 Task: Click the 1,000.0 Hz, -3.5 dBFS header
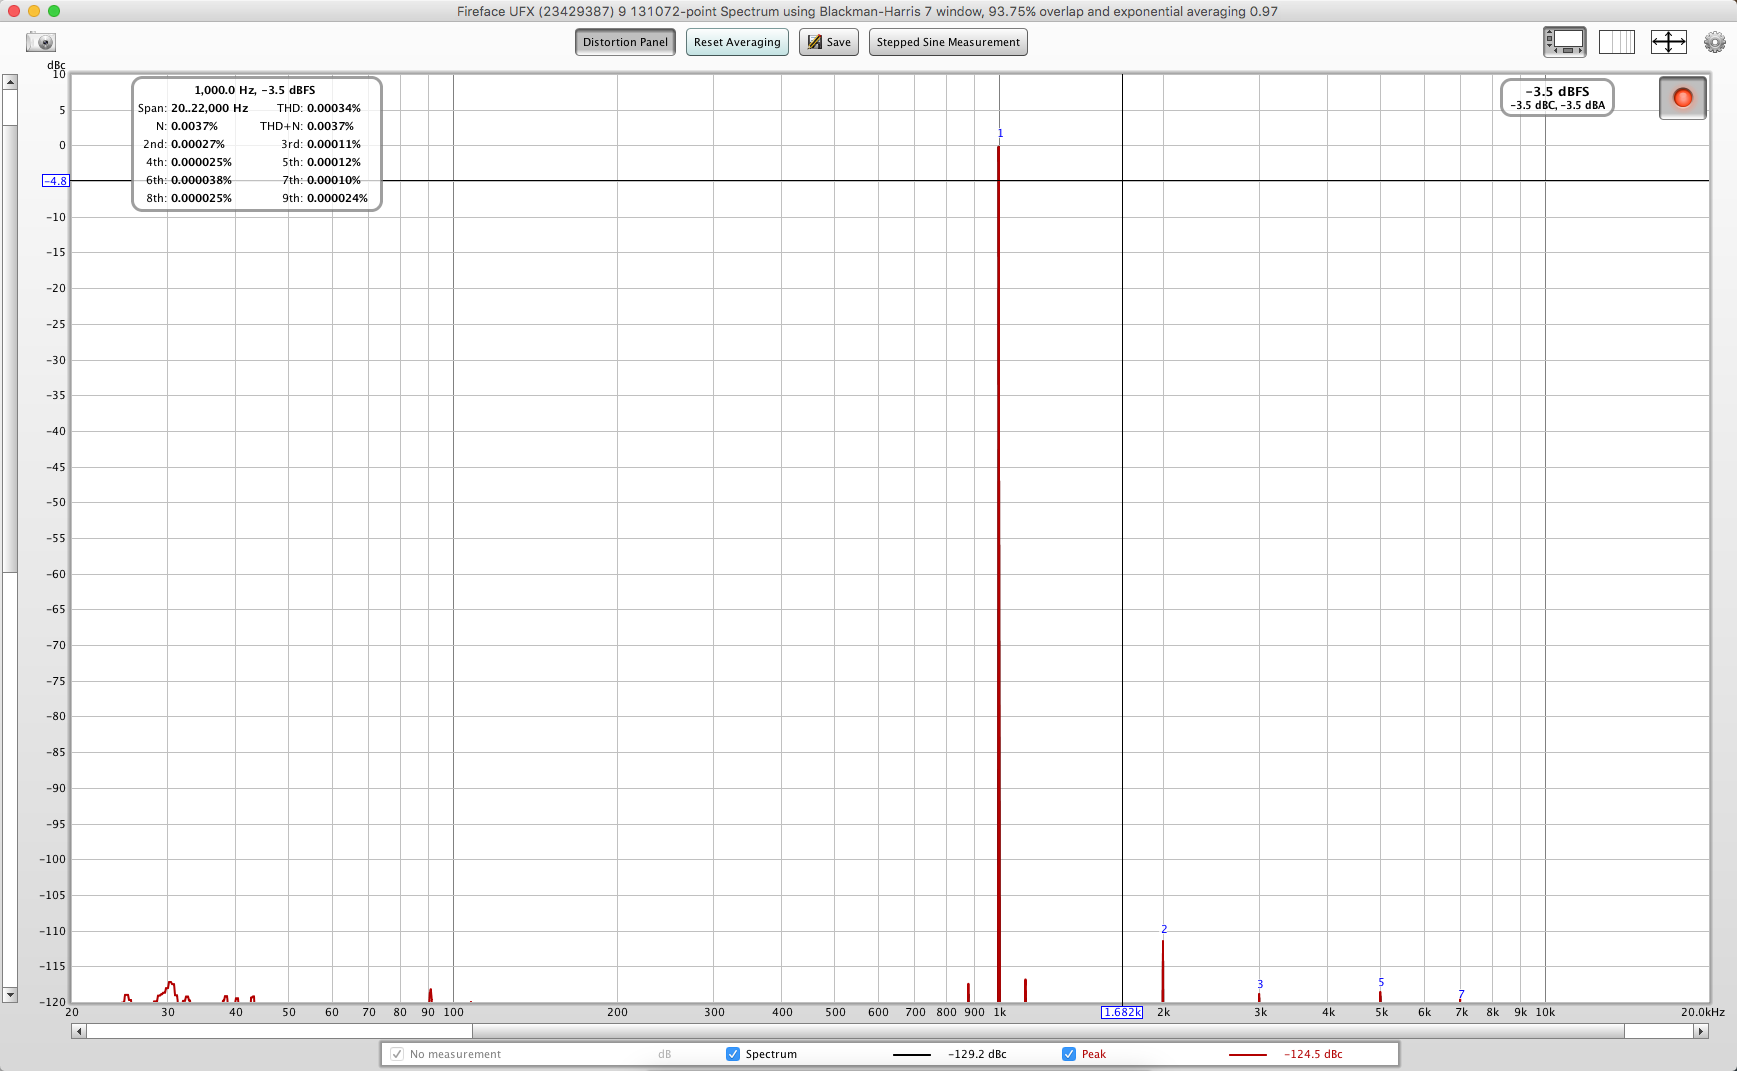point(255,90)
